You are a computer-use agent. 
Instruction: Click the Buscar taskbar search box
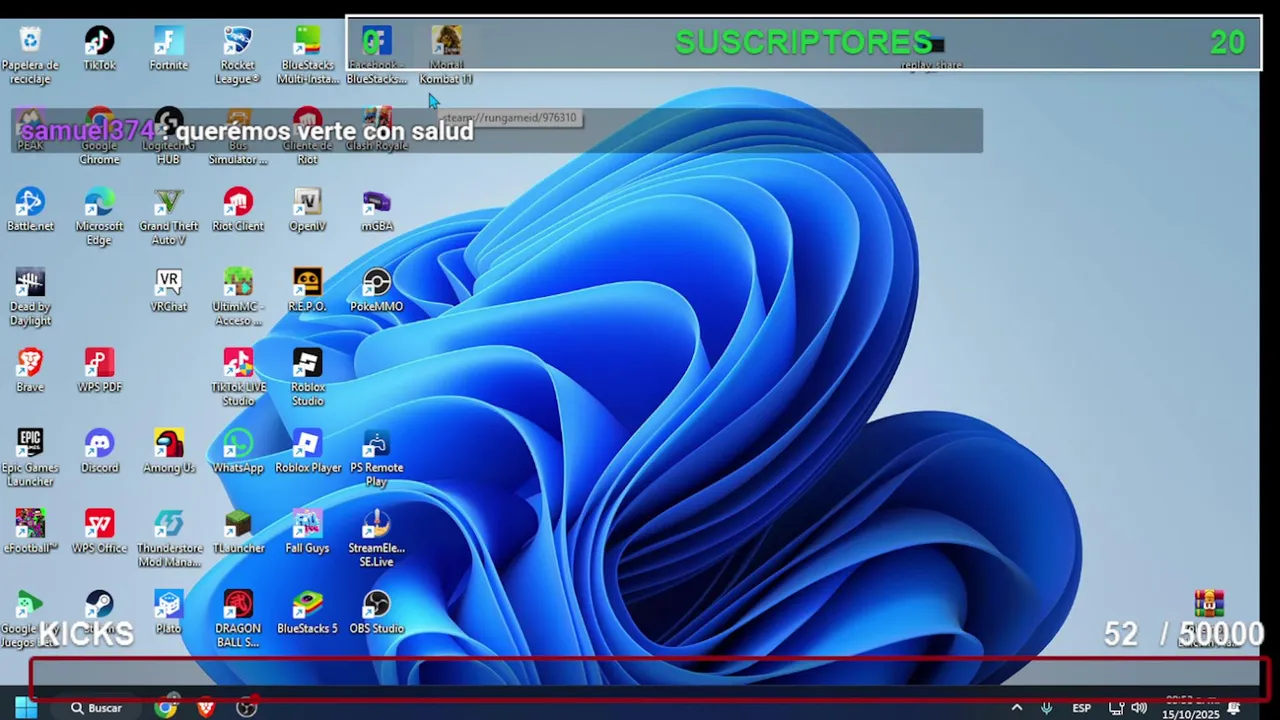[x=96, y=708]
